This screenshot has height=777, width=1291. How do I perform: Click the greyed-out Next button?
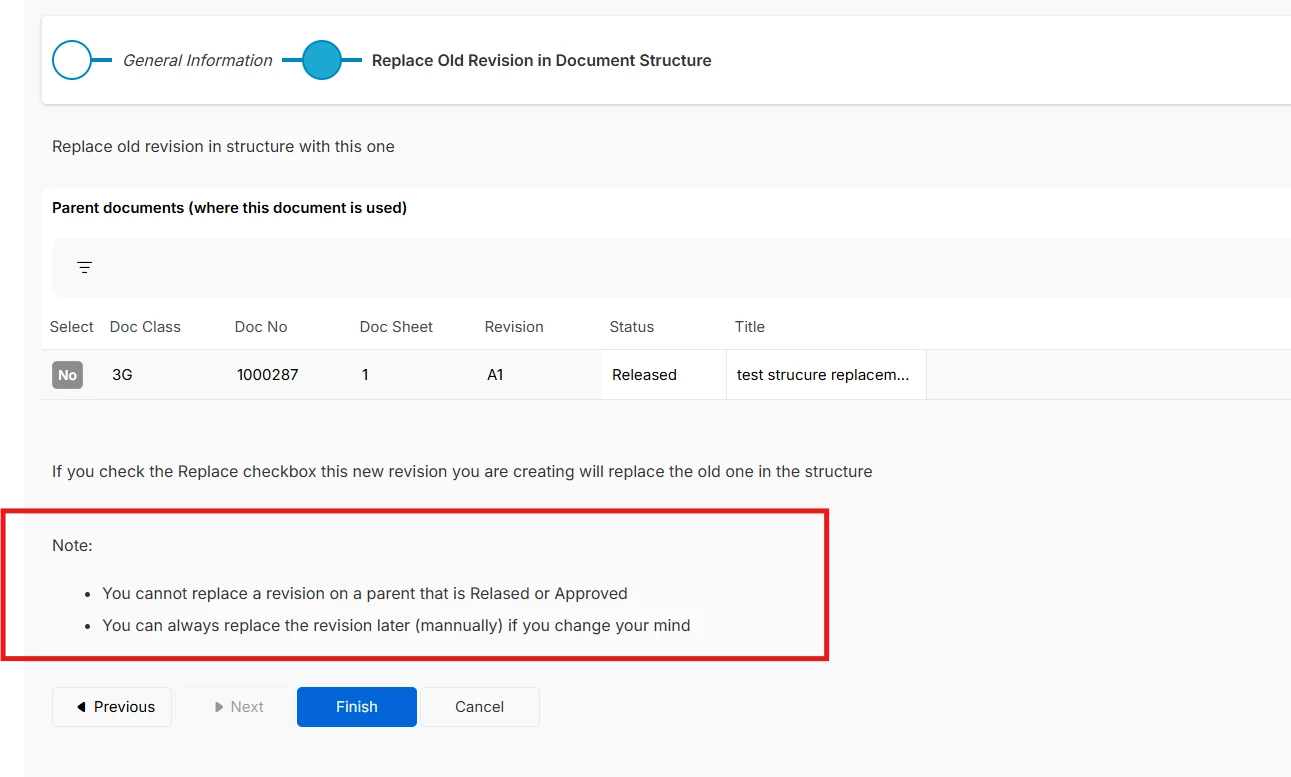pyautogui.click(x=236, y=707)
